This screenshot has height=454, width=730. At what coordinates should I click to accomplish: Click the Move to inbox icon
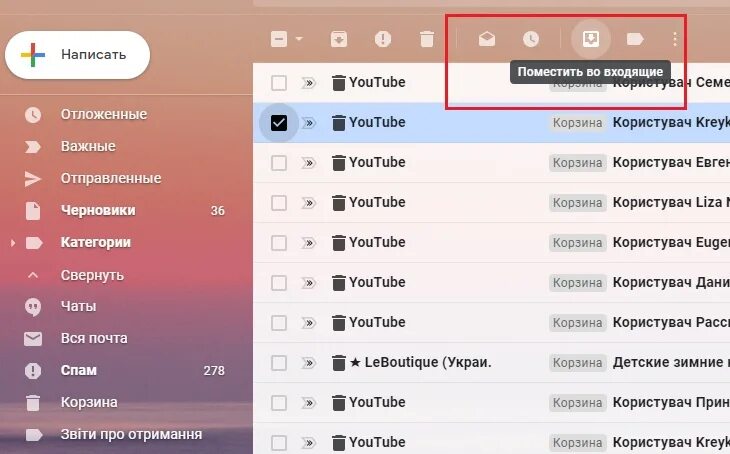(x=591, y=39)
